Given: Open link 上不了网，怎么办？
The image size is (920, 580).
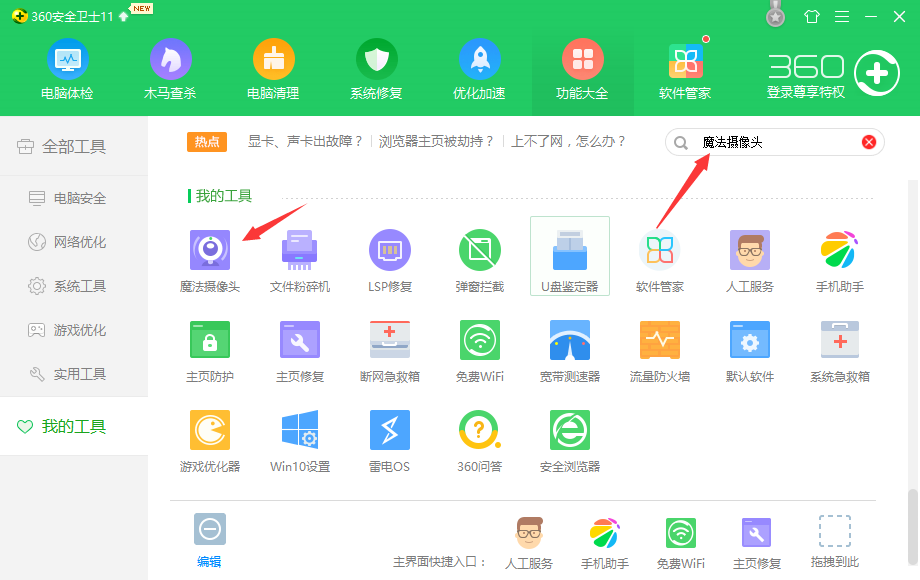Looking at the screenshot, I should pyautogui.click(x=569, y=141).
